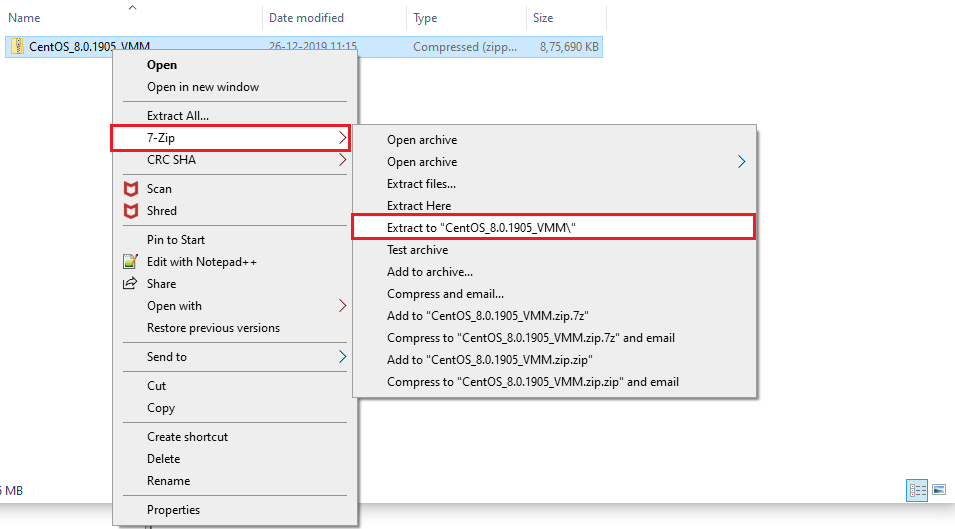Image resolution: width=955 pixels, height=529 pixels.
Task: Open the 7-Zip menu entry
Action: coord(230,138)
